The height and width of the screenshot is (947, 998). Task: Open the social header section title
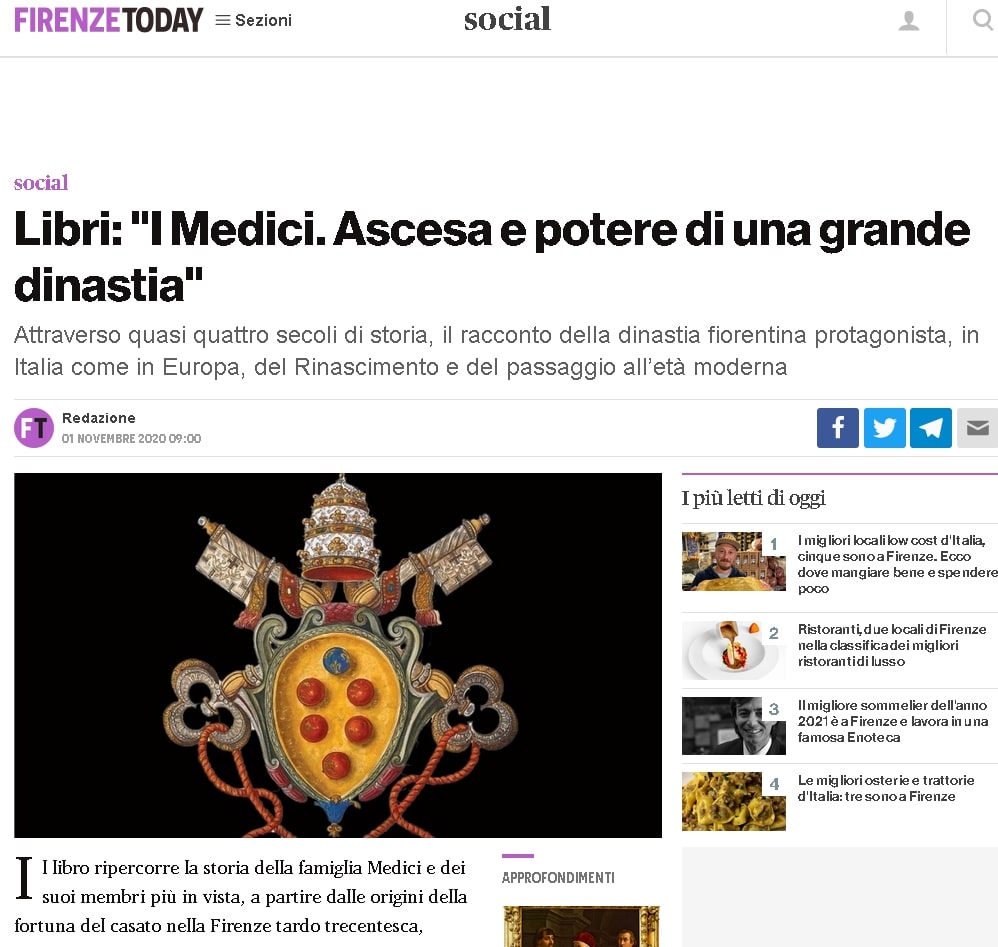[x=507, y=19]
